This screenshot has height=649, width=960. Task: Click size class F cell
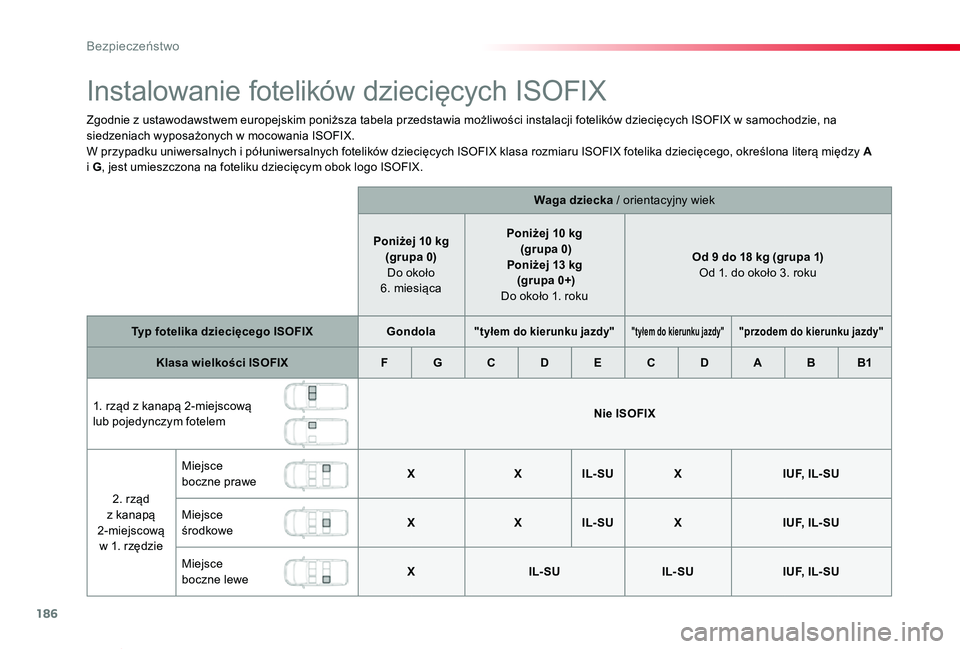384,362
